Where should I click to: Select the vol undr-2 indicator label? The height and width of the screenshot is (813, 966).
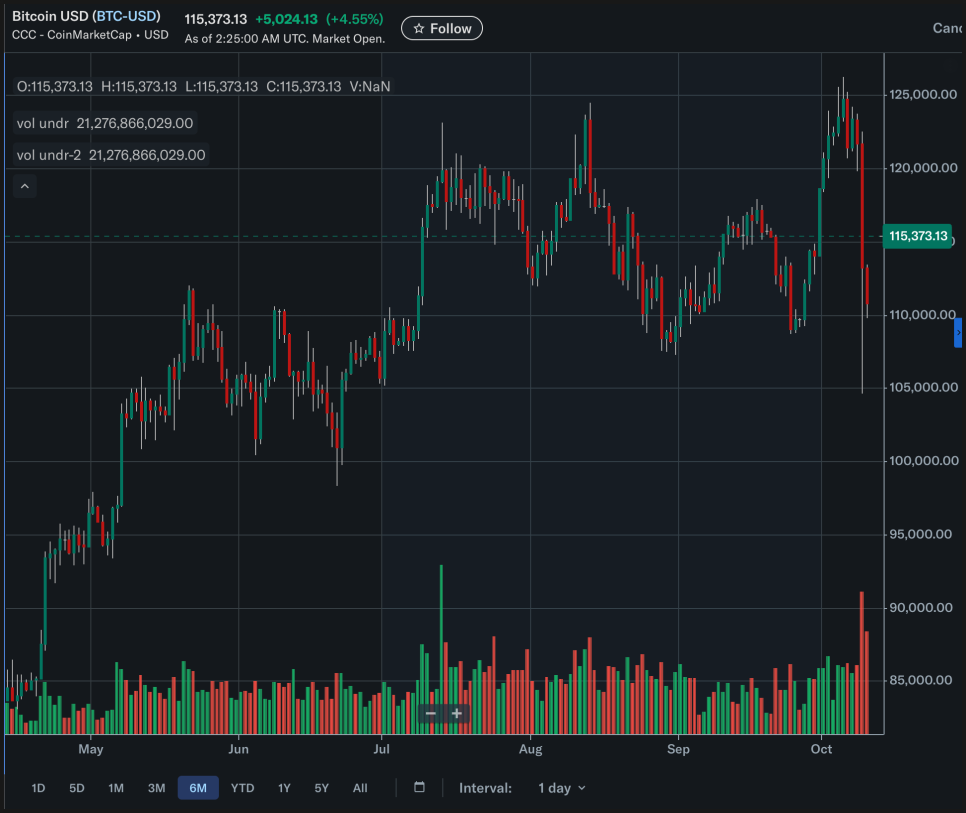(x=50, y=155)
